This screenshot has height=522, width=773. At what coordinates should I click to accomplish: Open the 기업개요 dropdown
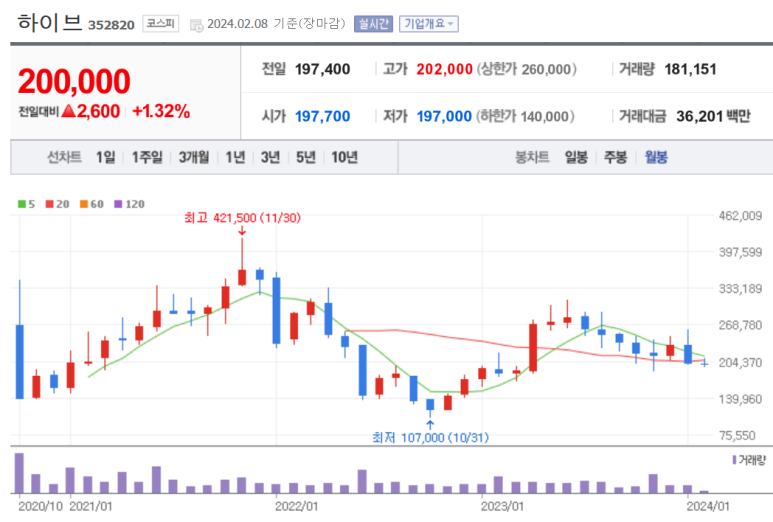[x=428, y=24]
